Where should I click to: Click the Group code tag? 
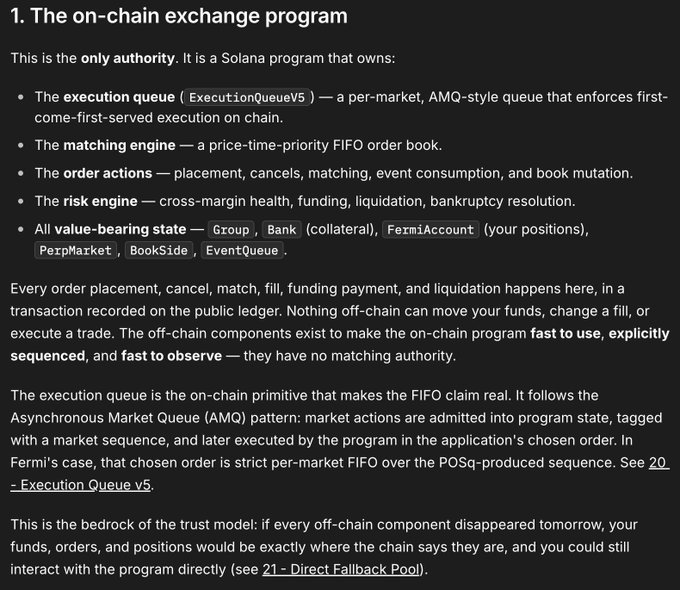tap(231, 229)
